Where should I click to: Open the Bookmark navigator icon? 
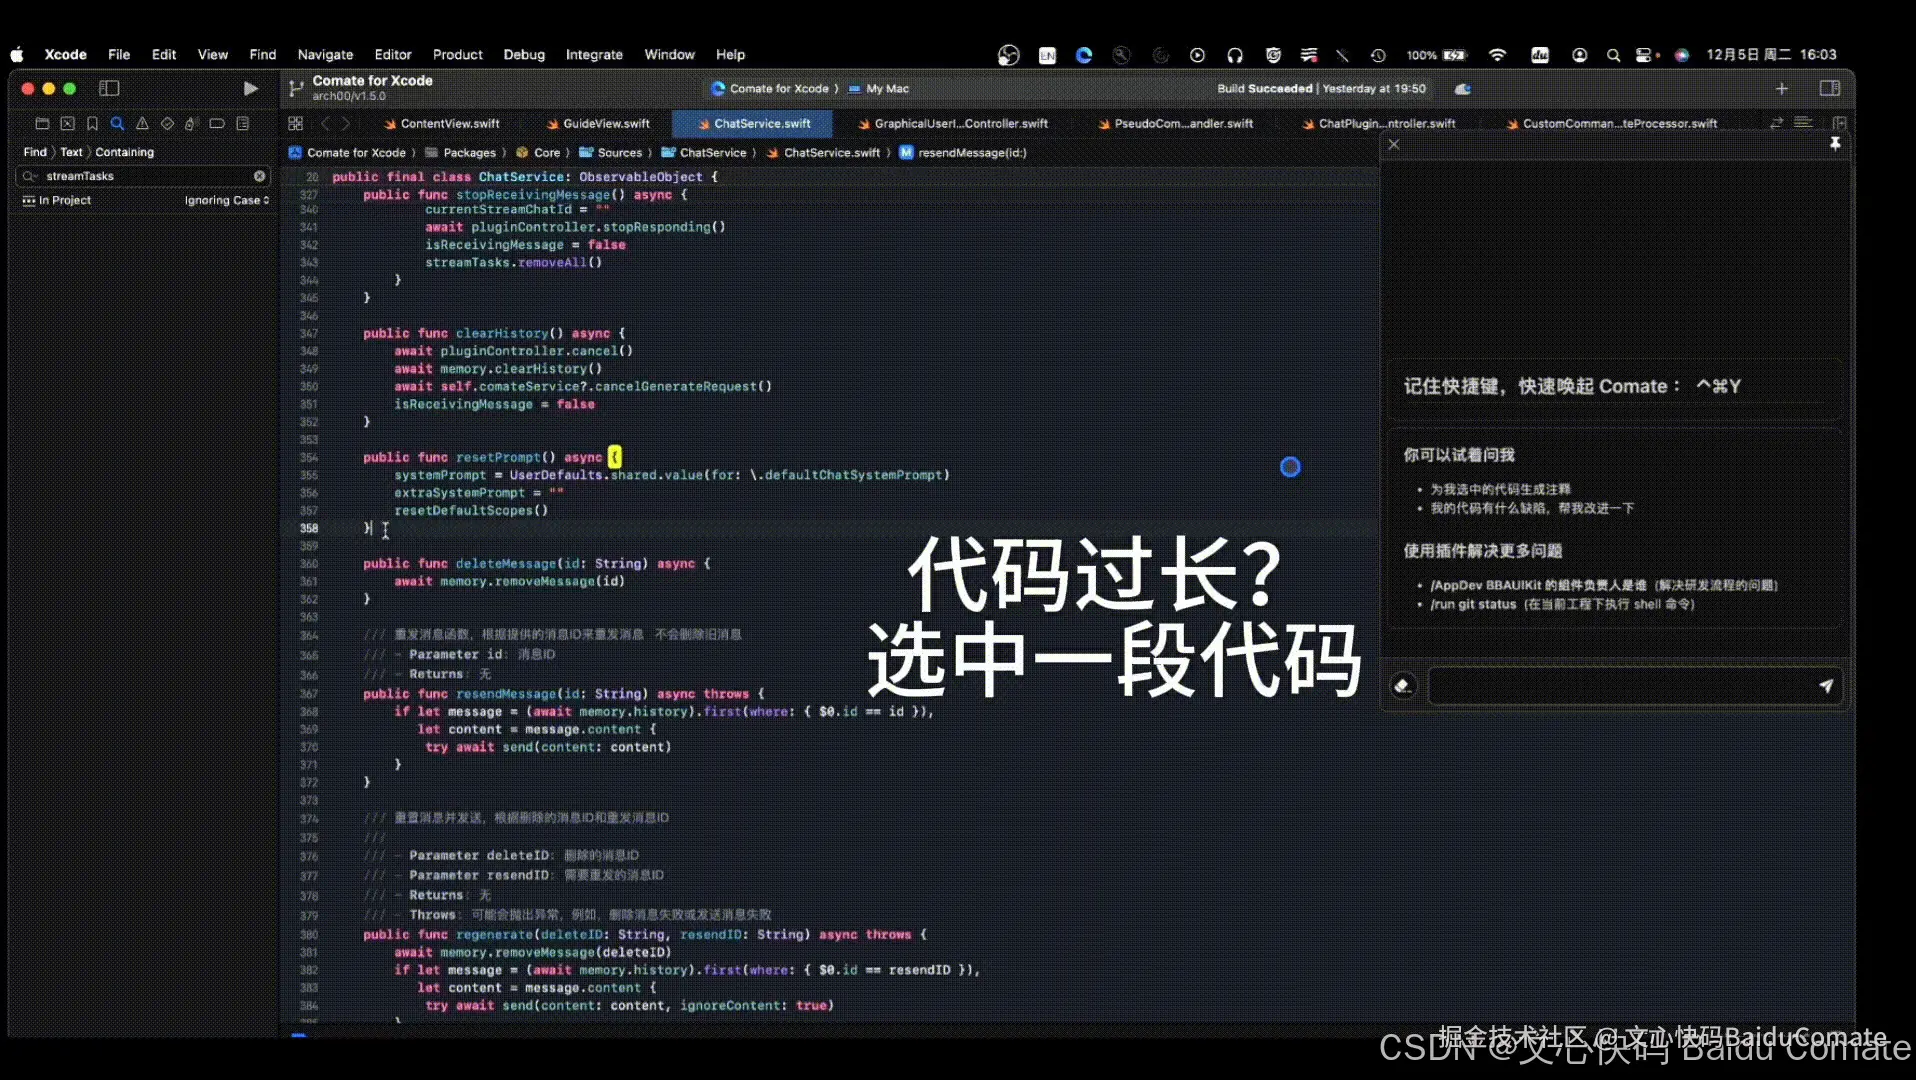(x=92, y=124)
